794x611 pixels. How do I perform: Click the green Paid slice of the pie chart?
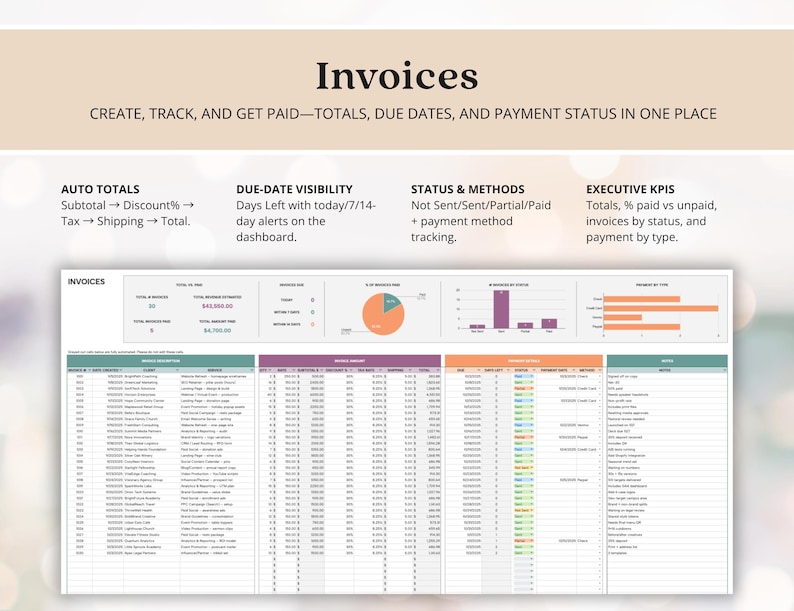(391, 302)
